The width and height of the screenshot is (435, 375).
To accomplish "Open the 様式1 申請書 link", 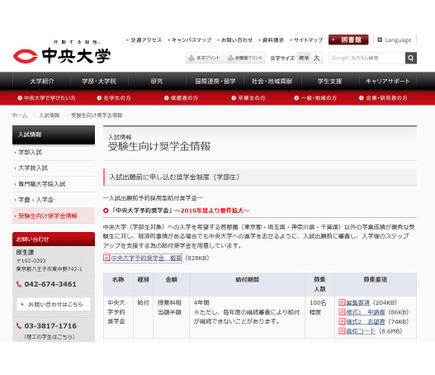I will tap(366, 312).
